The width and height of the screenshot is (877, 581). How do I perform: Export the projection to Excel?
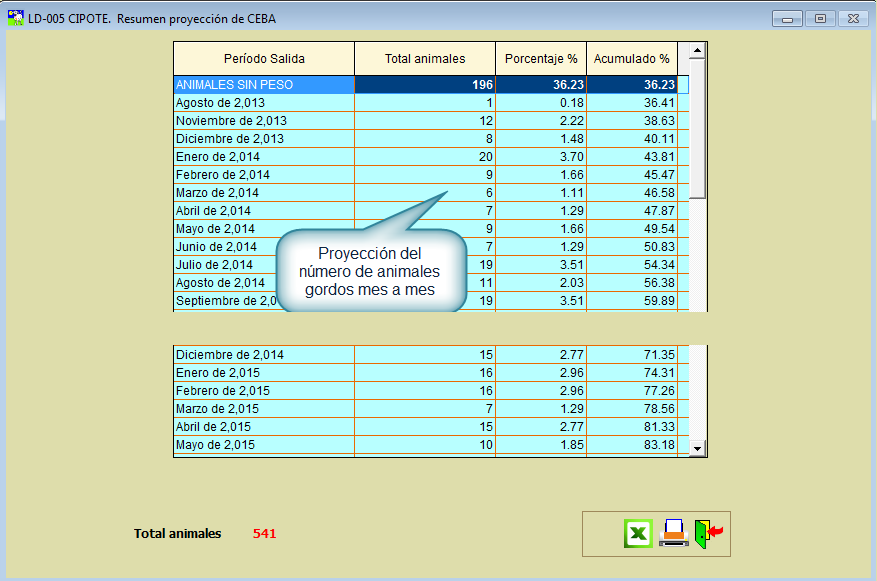(x=638, y=534)
